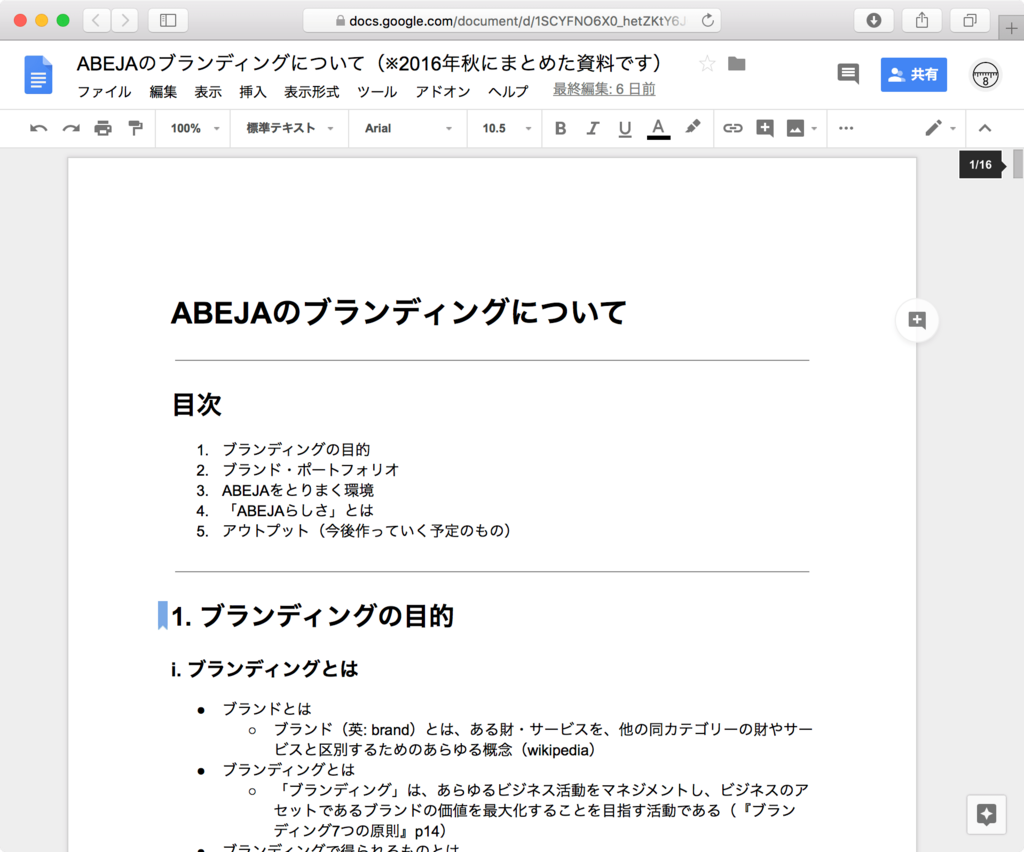Toggle italic formatting

592,128
